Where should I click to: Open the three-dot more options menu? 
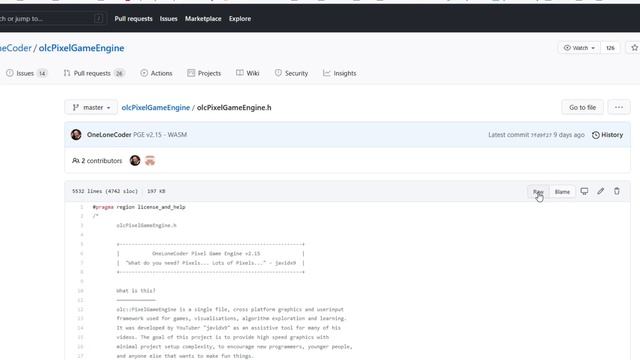pos(619,108)
